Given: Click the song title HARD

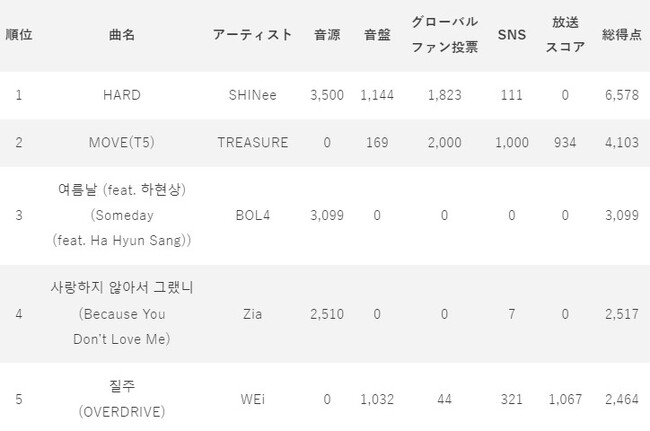Looking at the screenshot, I should click(121, 95).
